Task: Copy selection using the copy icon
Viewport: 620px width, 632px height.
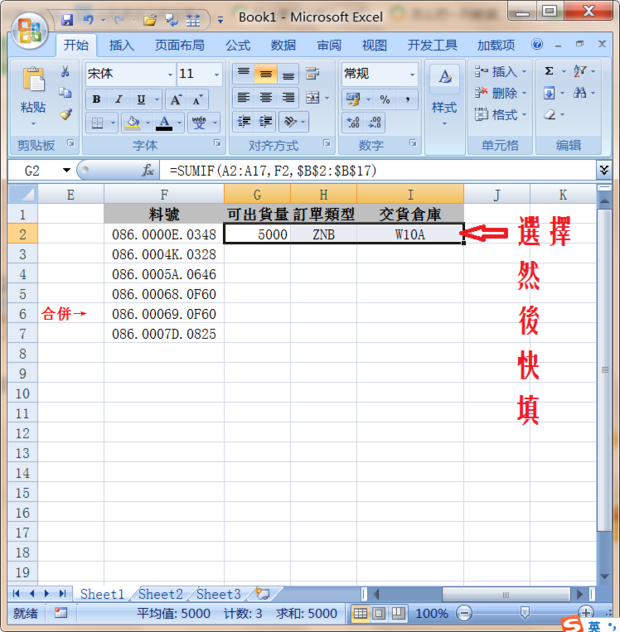Action: coord(65,93)
